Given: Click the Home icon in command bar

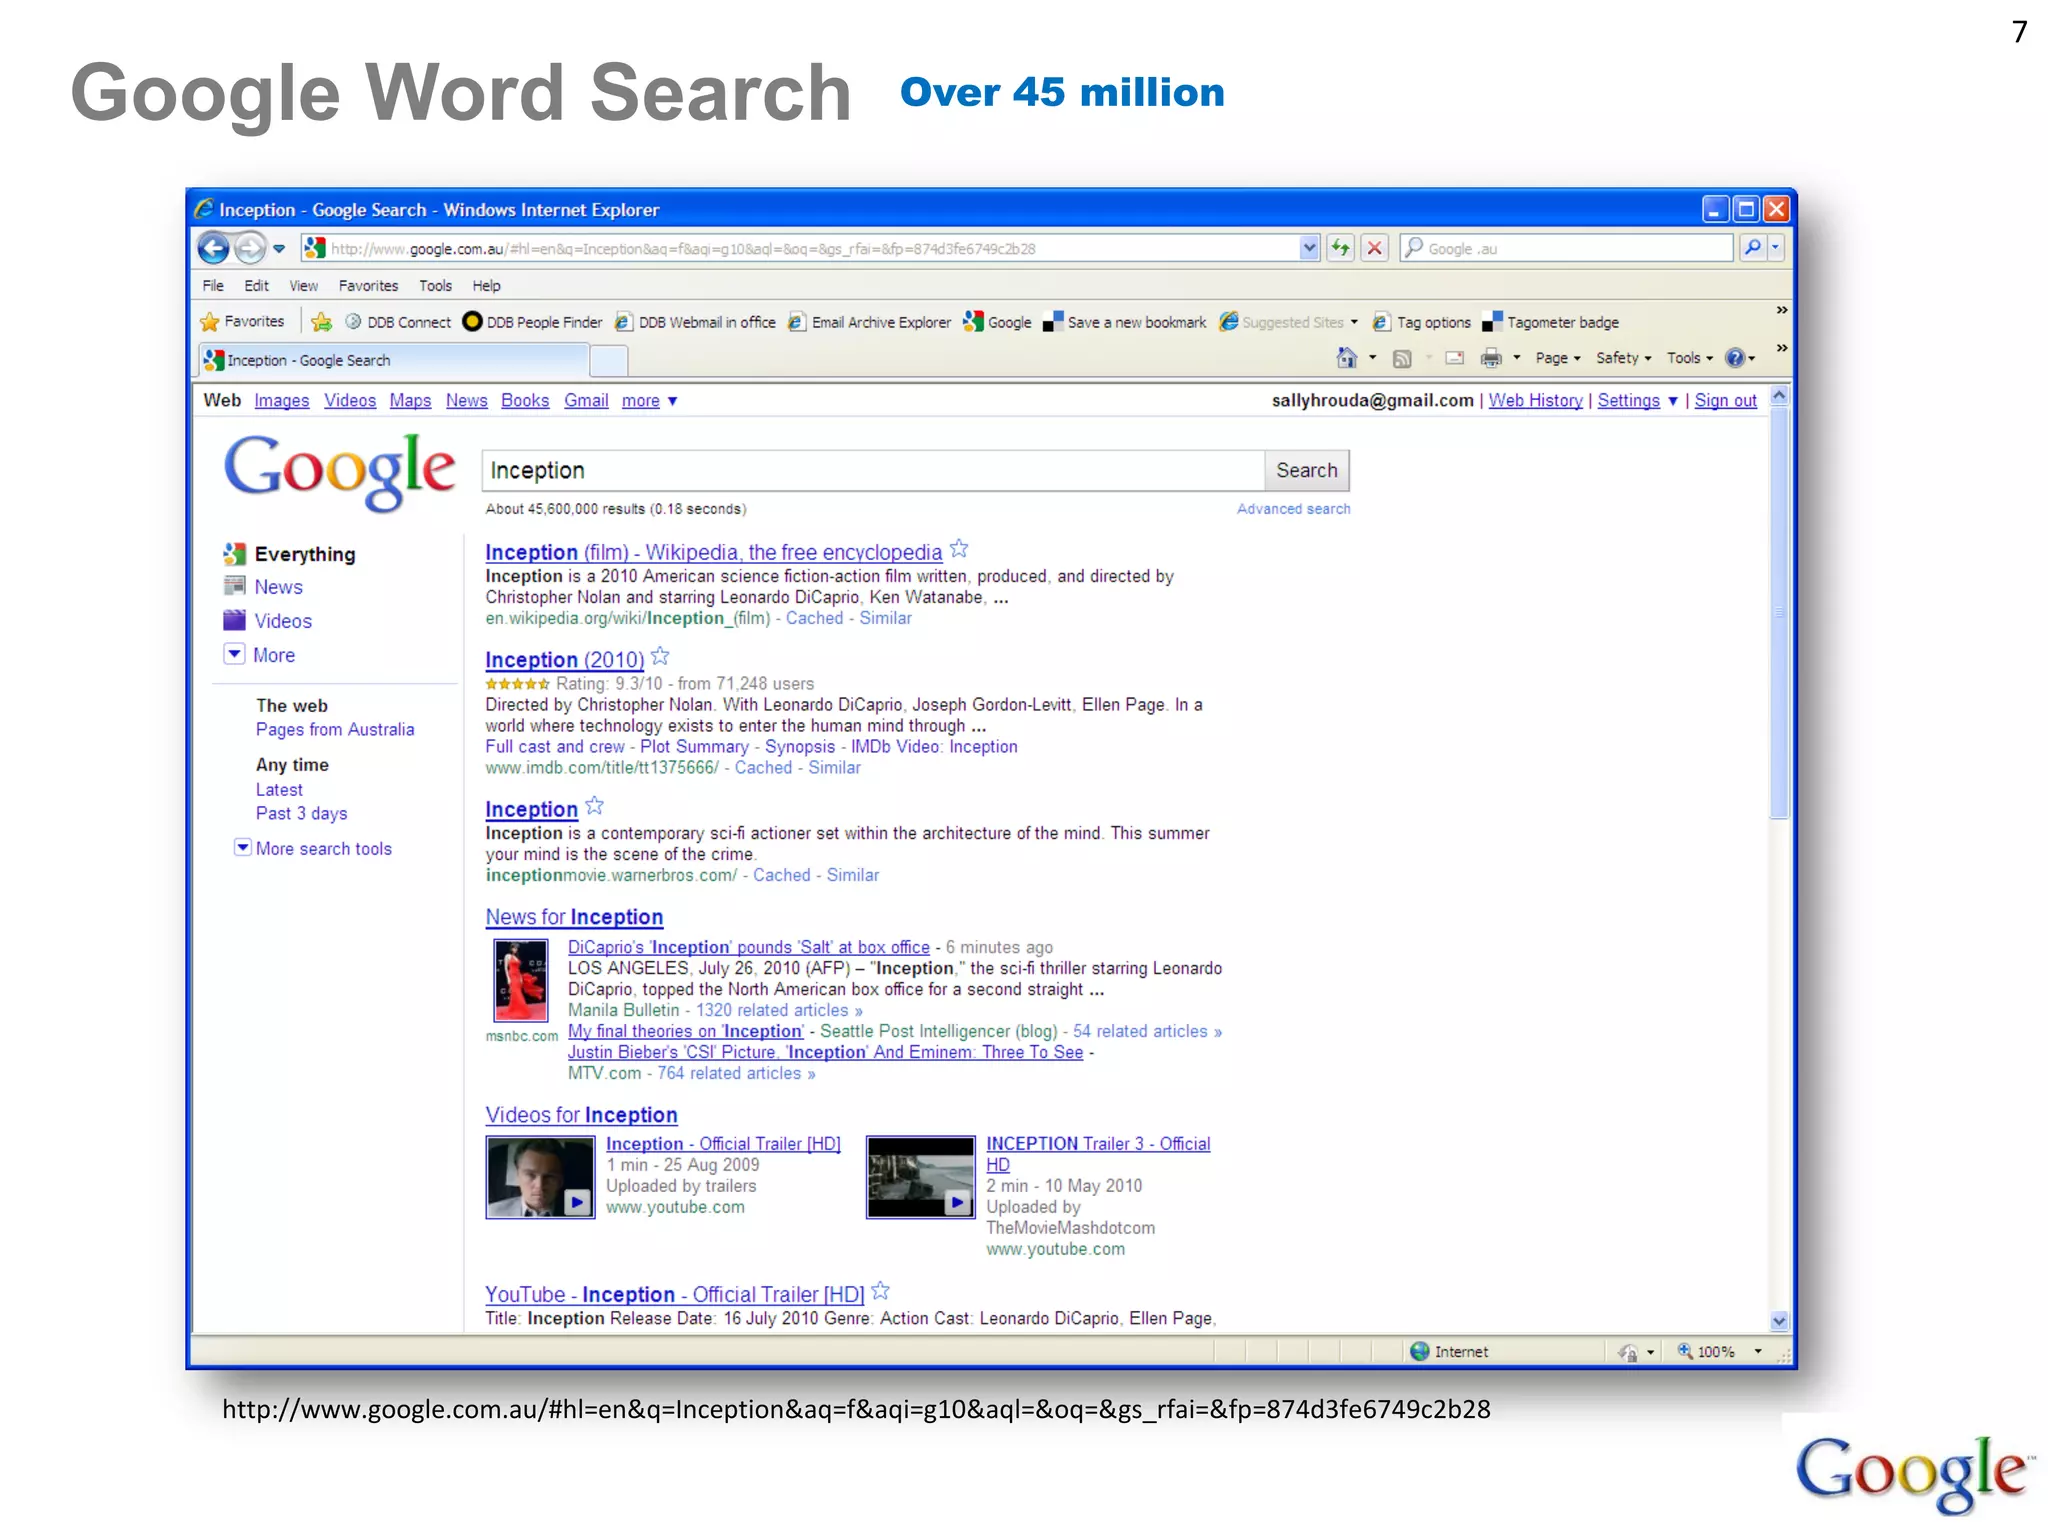Looking at the screenshot, I should (1347, 358).
